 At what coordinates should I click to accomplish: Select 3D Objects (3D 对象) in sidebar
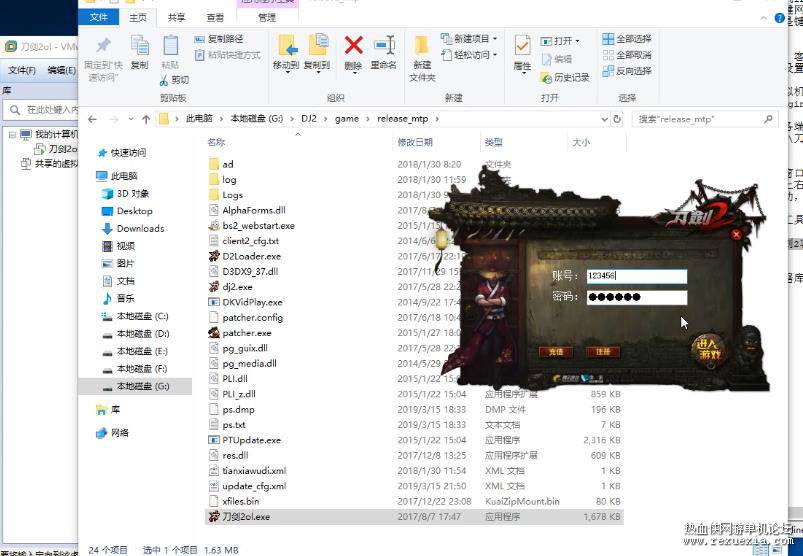pyautogui.click(x=125, y=194)
